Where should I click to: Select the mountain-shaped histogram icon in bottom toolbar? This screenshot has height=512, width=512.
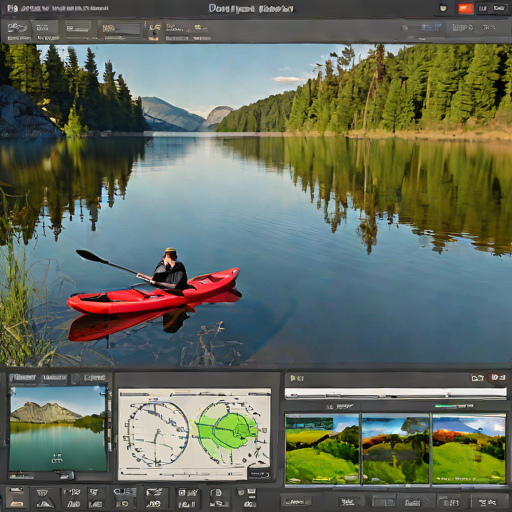coord(45,503)
